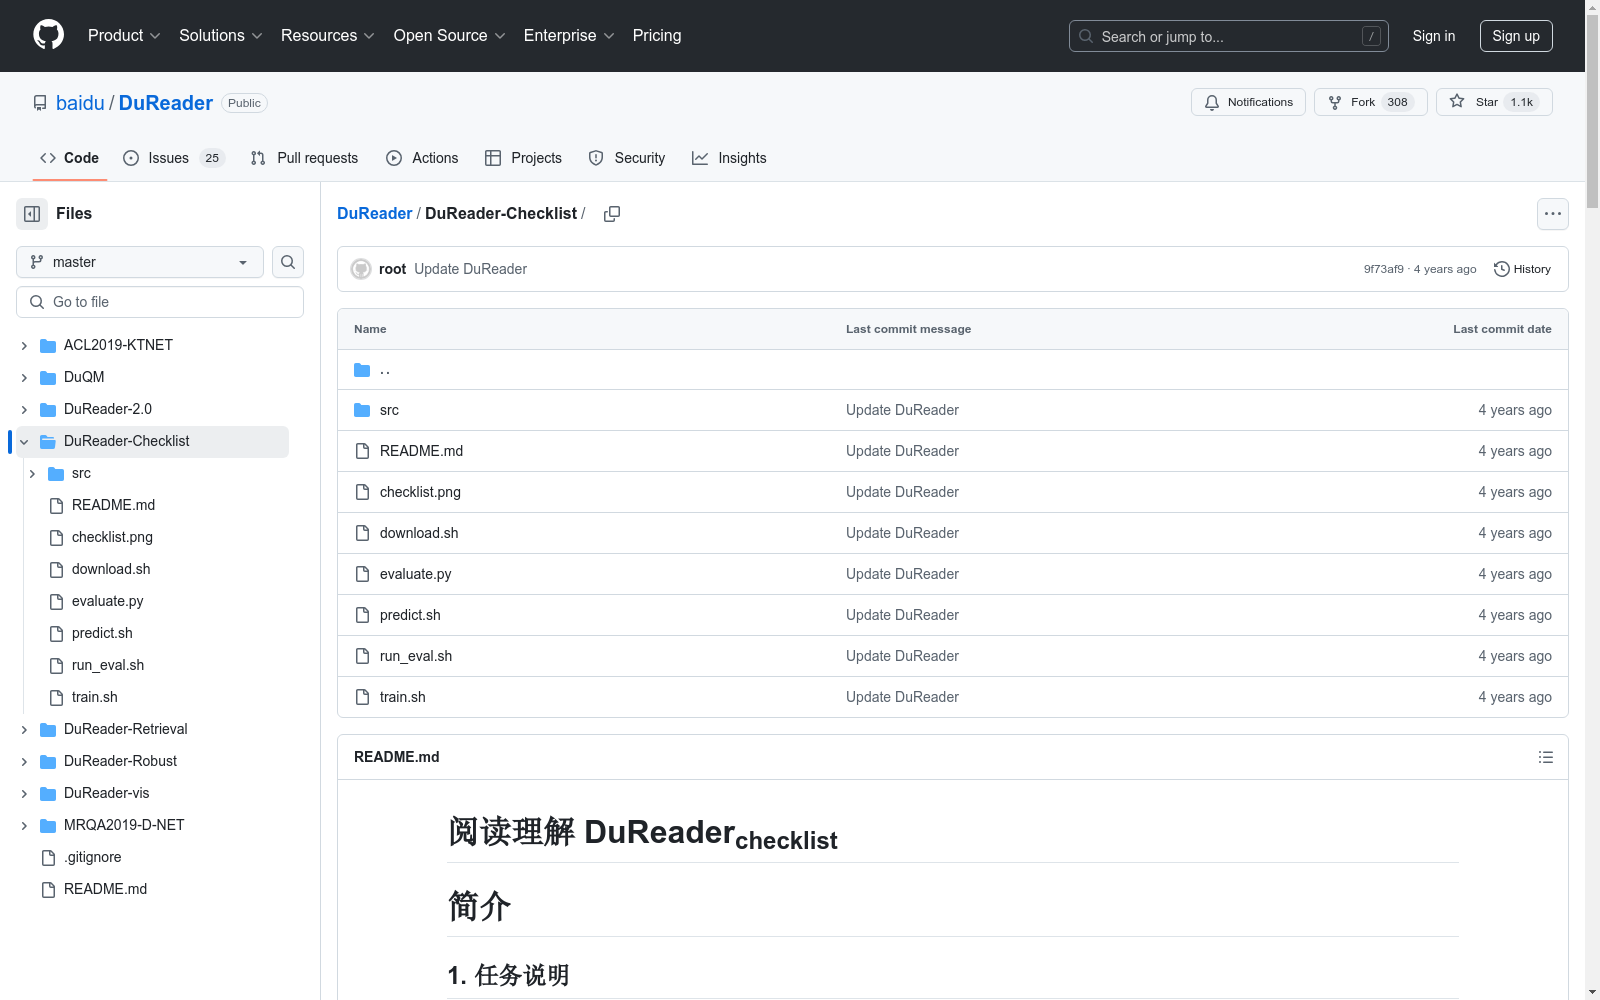
Task: Go to the Pricing page
Action: [657, 35]
